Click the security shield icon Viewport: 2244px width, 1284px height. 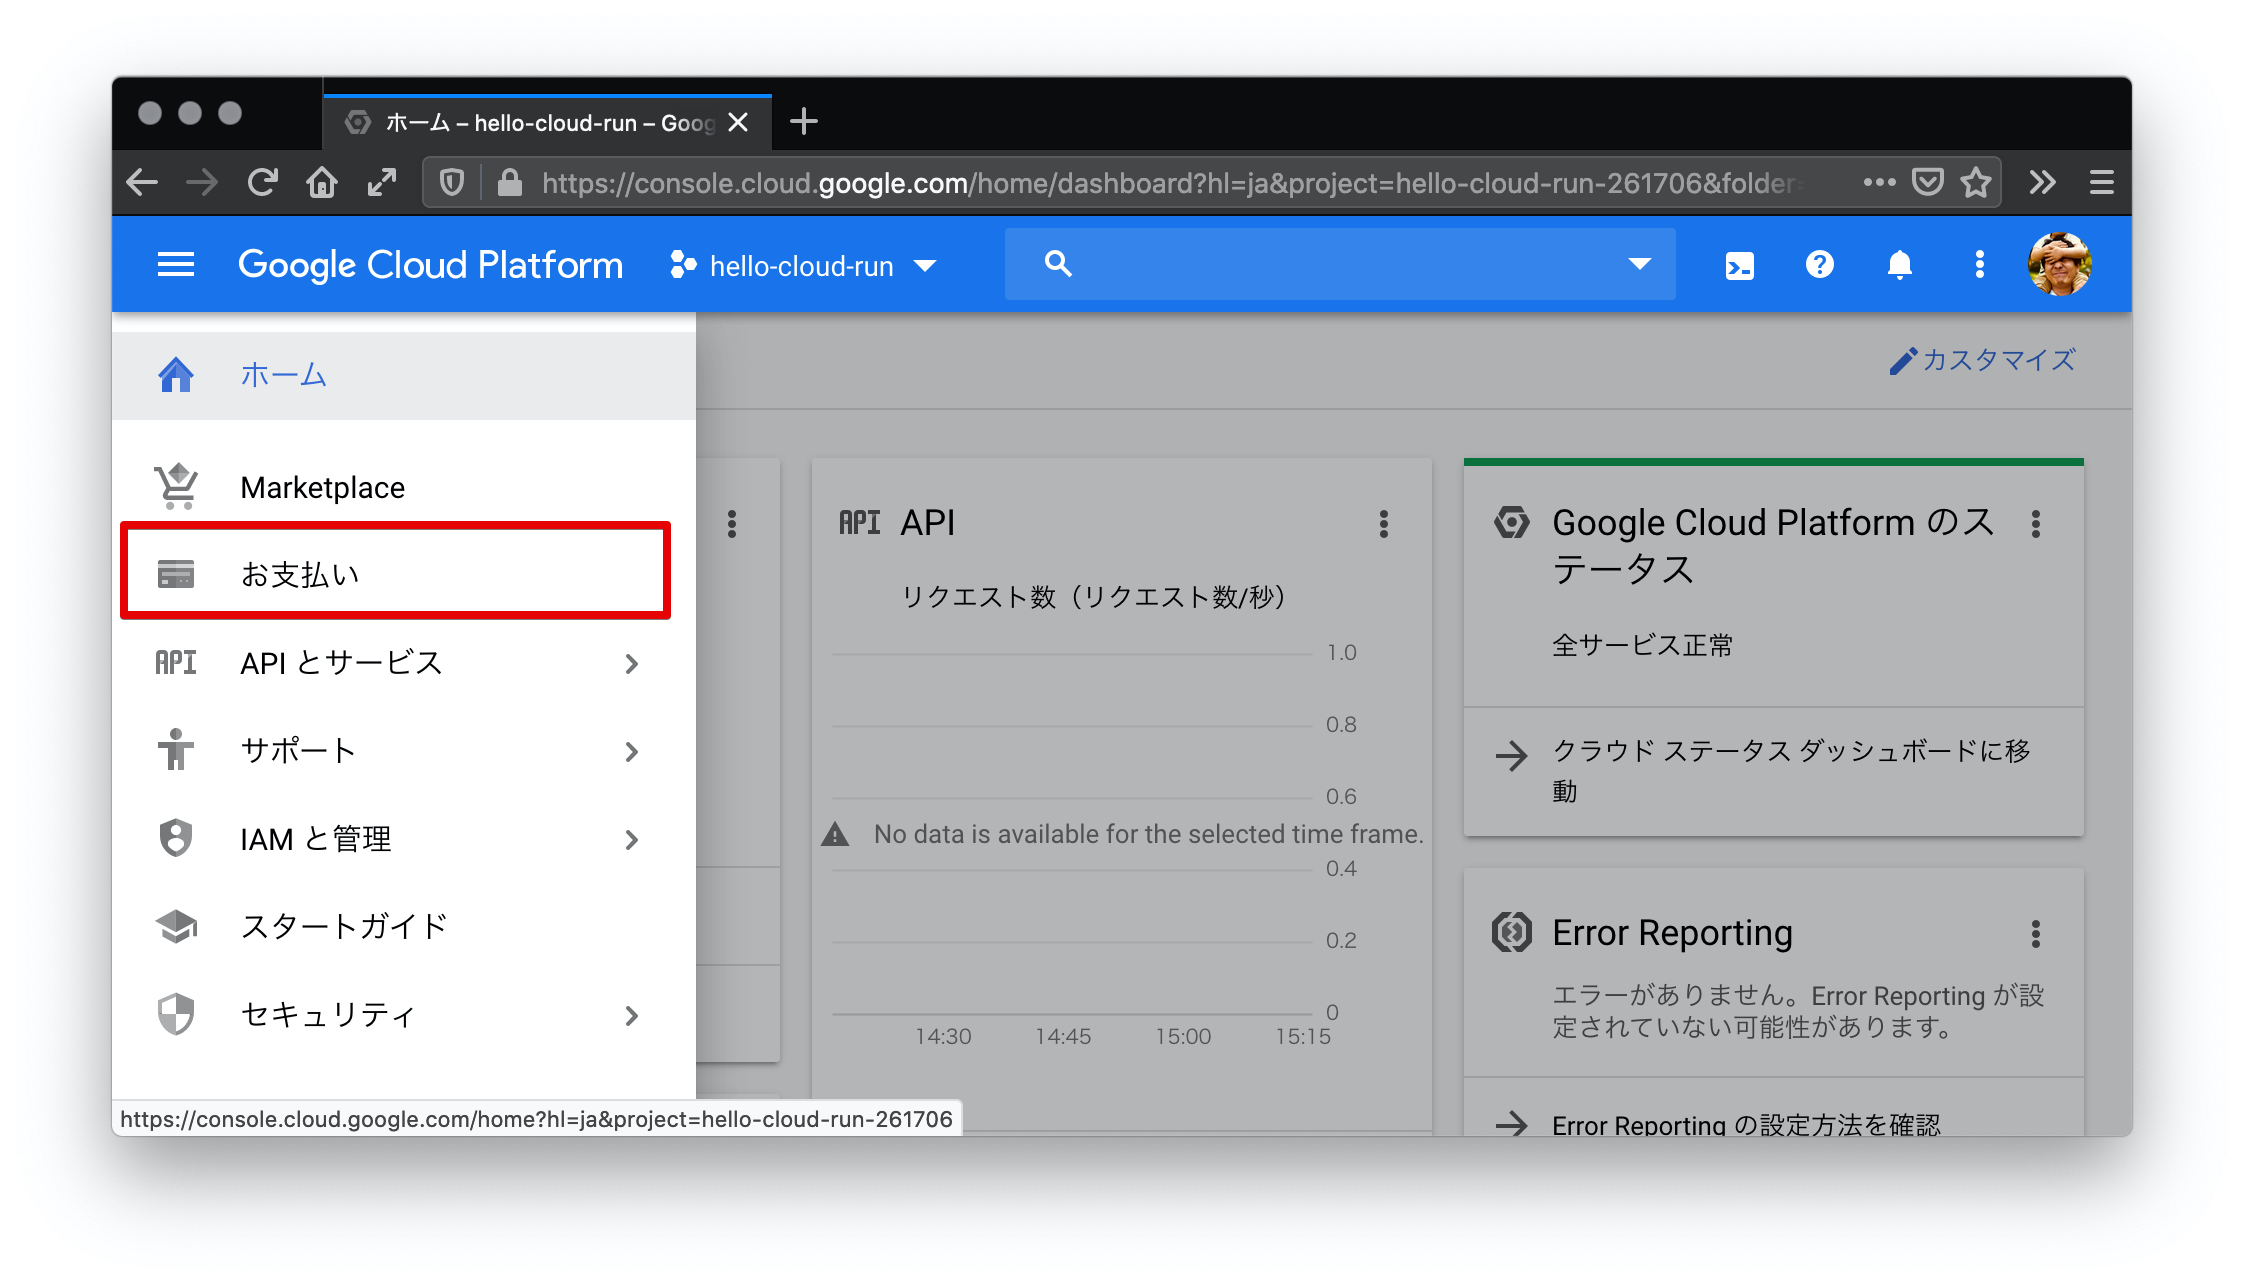tap(176, 1014)
